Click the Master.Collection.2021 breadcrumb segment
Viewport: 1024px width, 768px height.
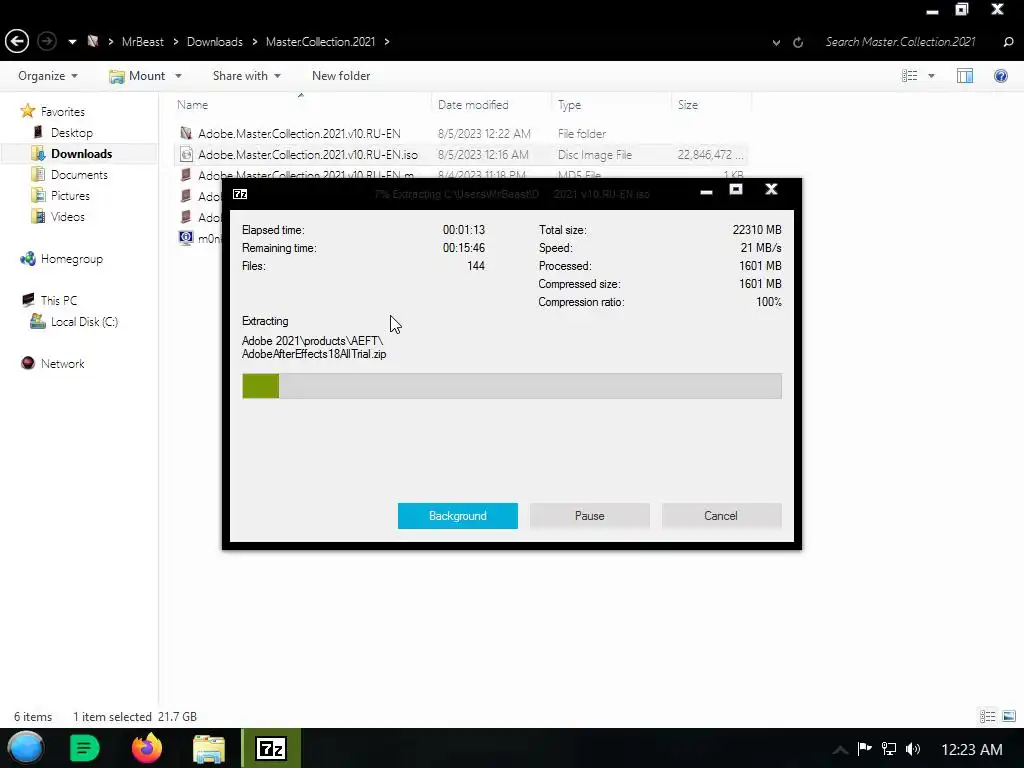click(320, 42)
